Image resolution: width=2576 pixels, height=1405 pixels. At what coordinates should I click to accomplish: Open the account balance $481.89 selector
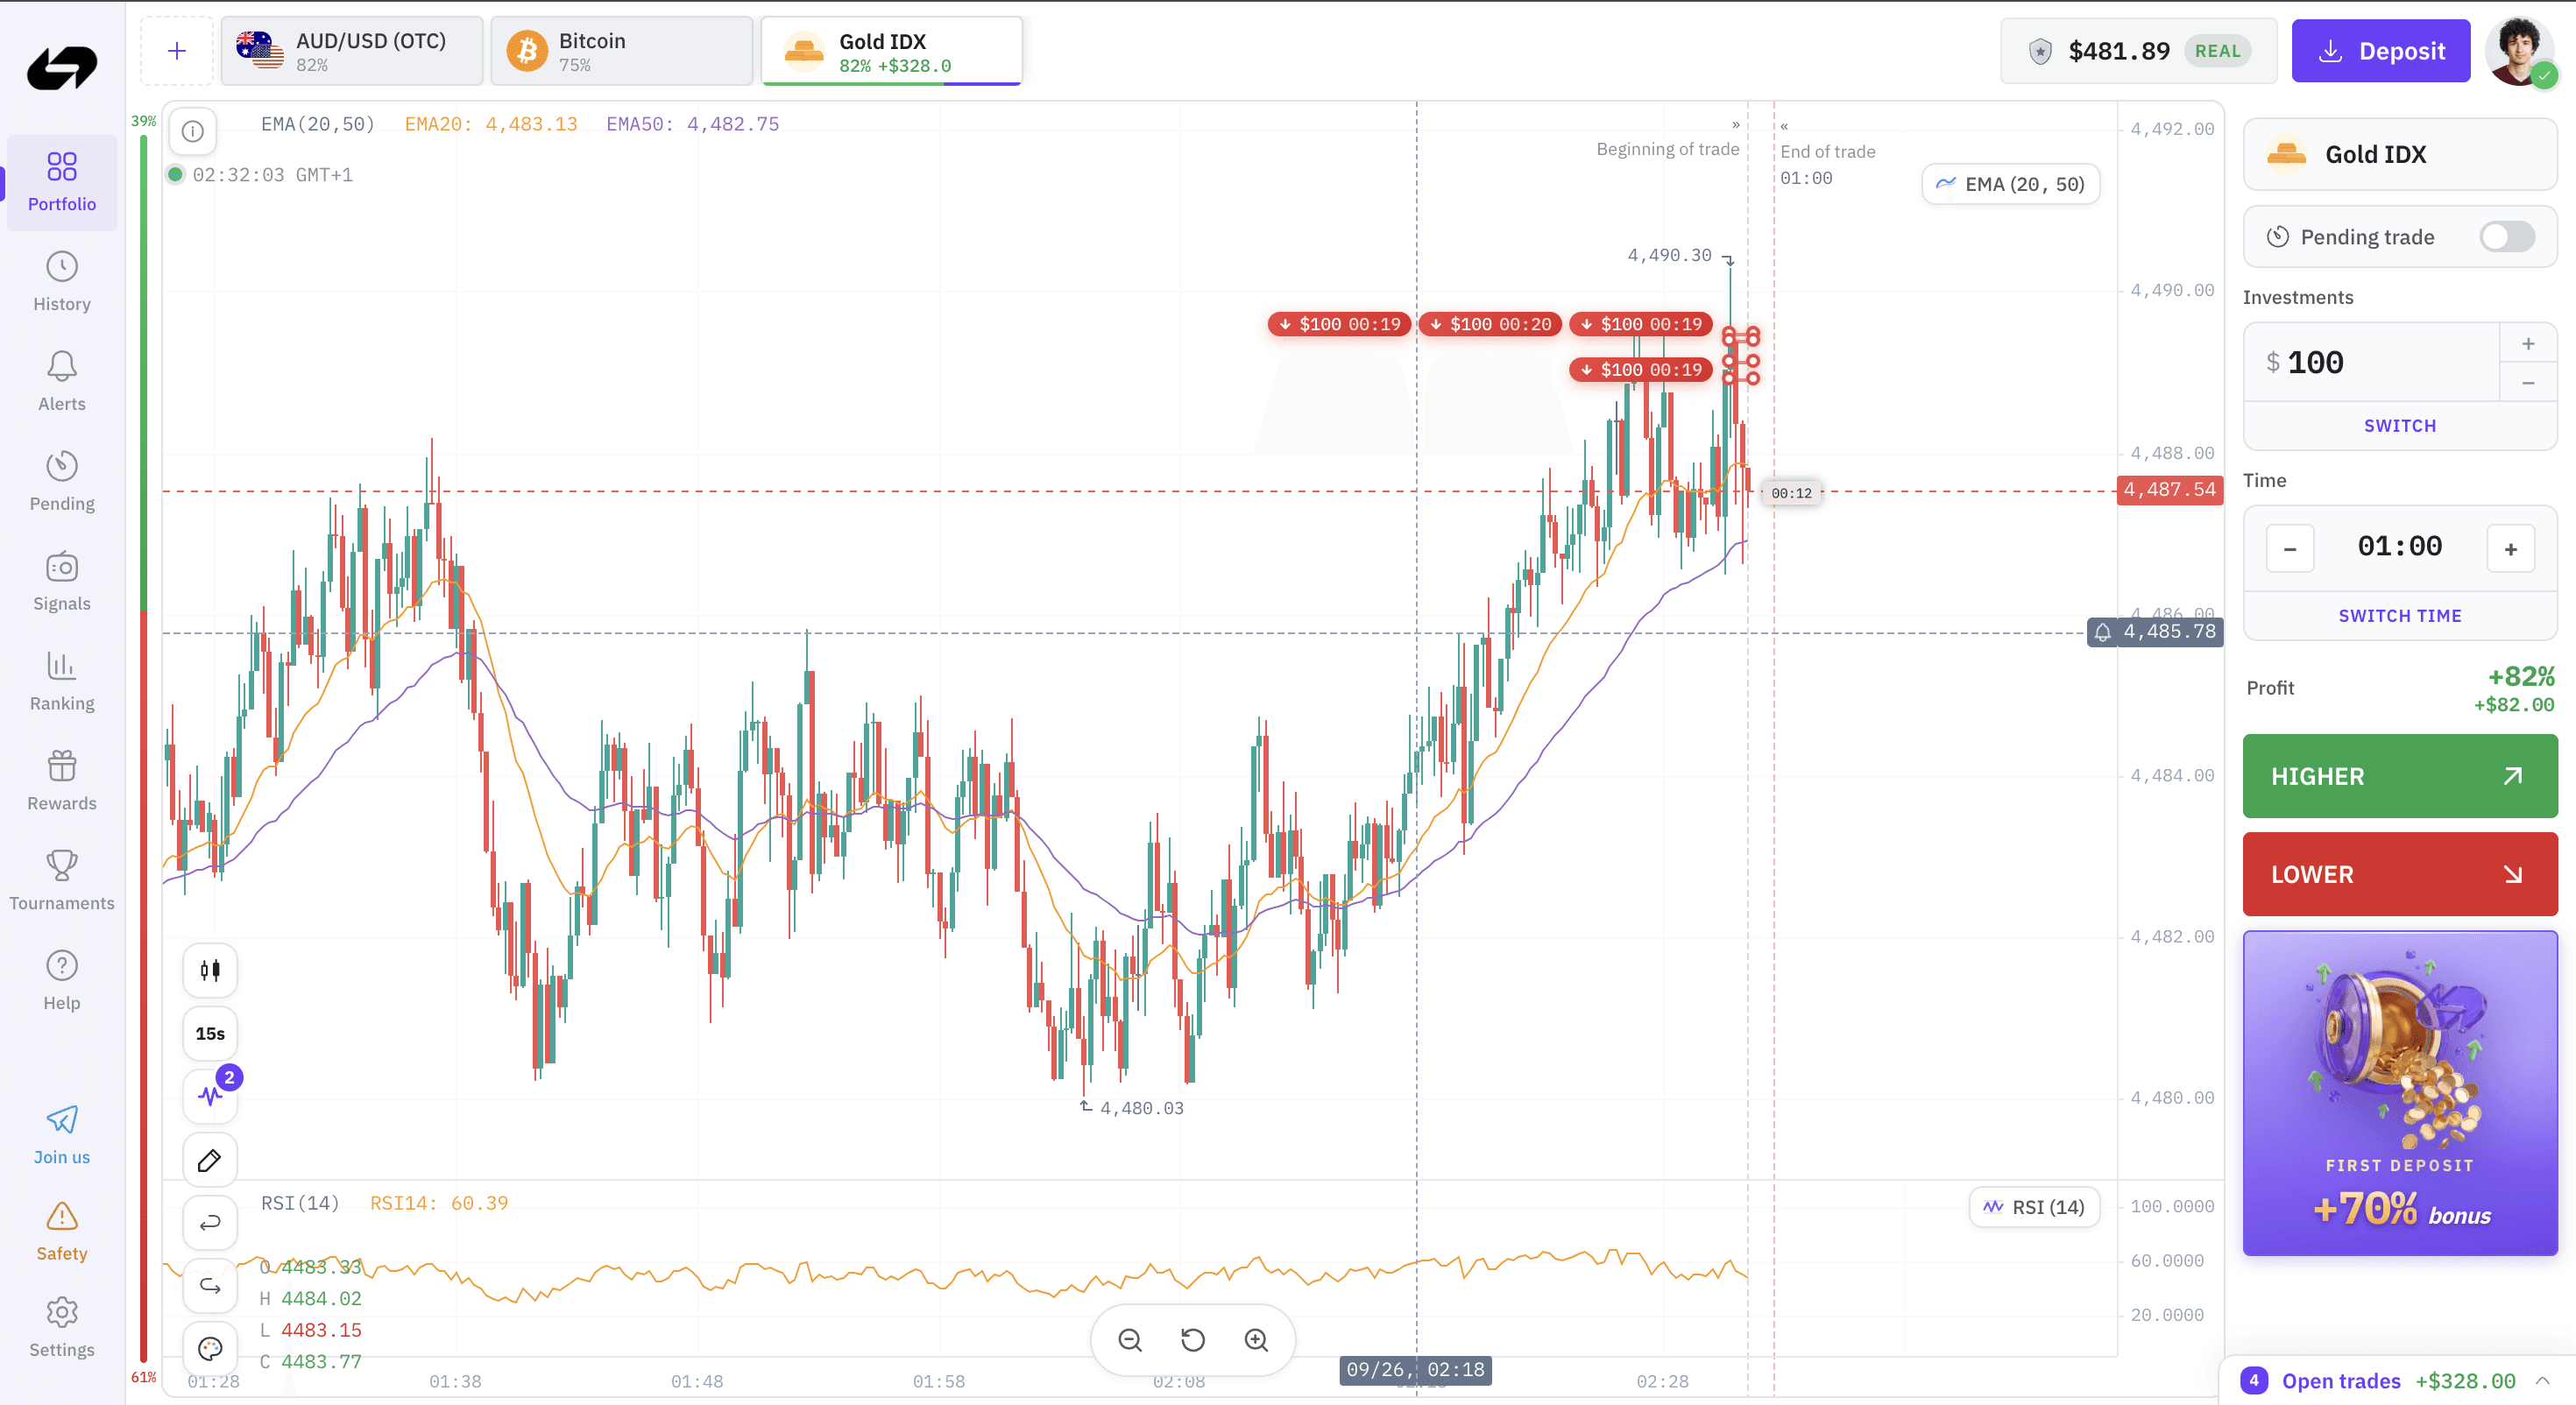point(2138,51)
